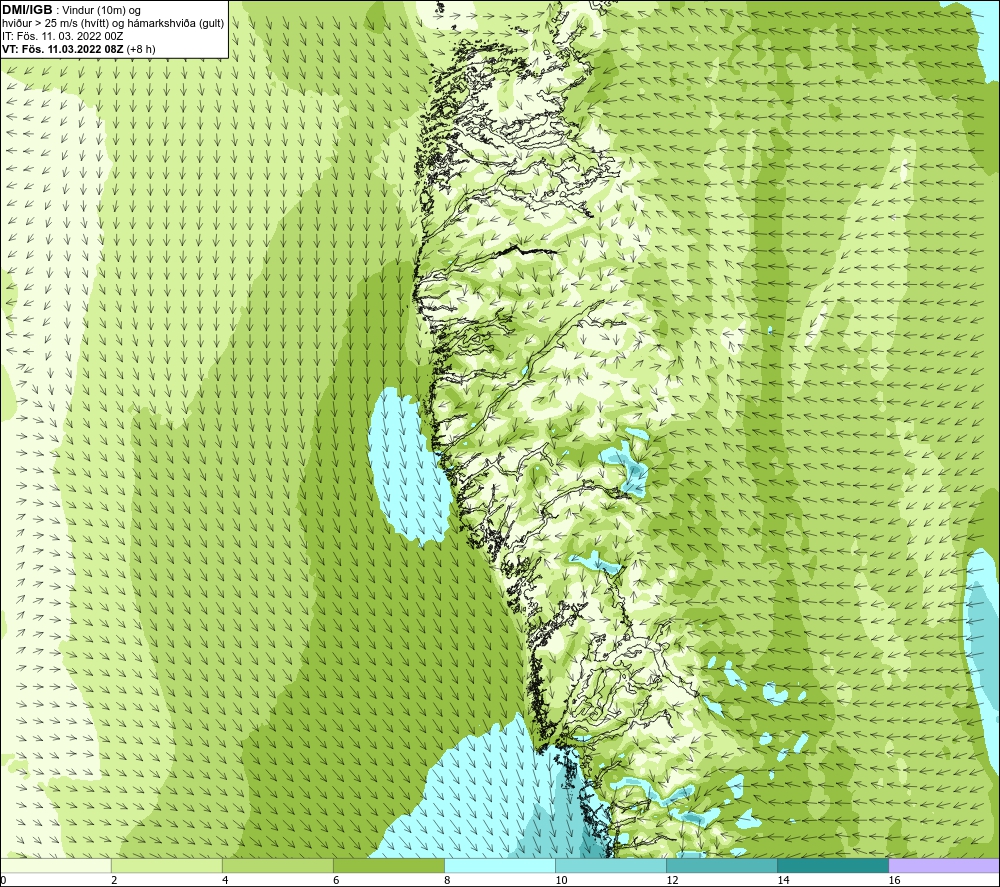Viewport: 1000px width, 887px height.
Task: Click the scale label "4"
Action: [x=225, y=880]
